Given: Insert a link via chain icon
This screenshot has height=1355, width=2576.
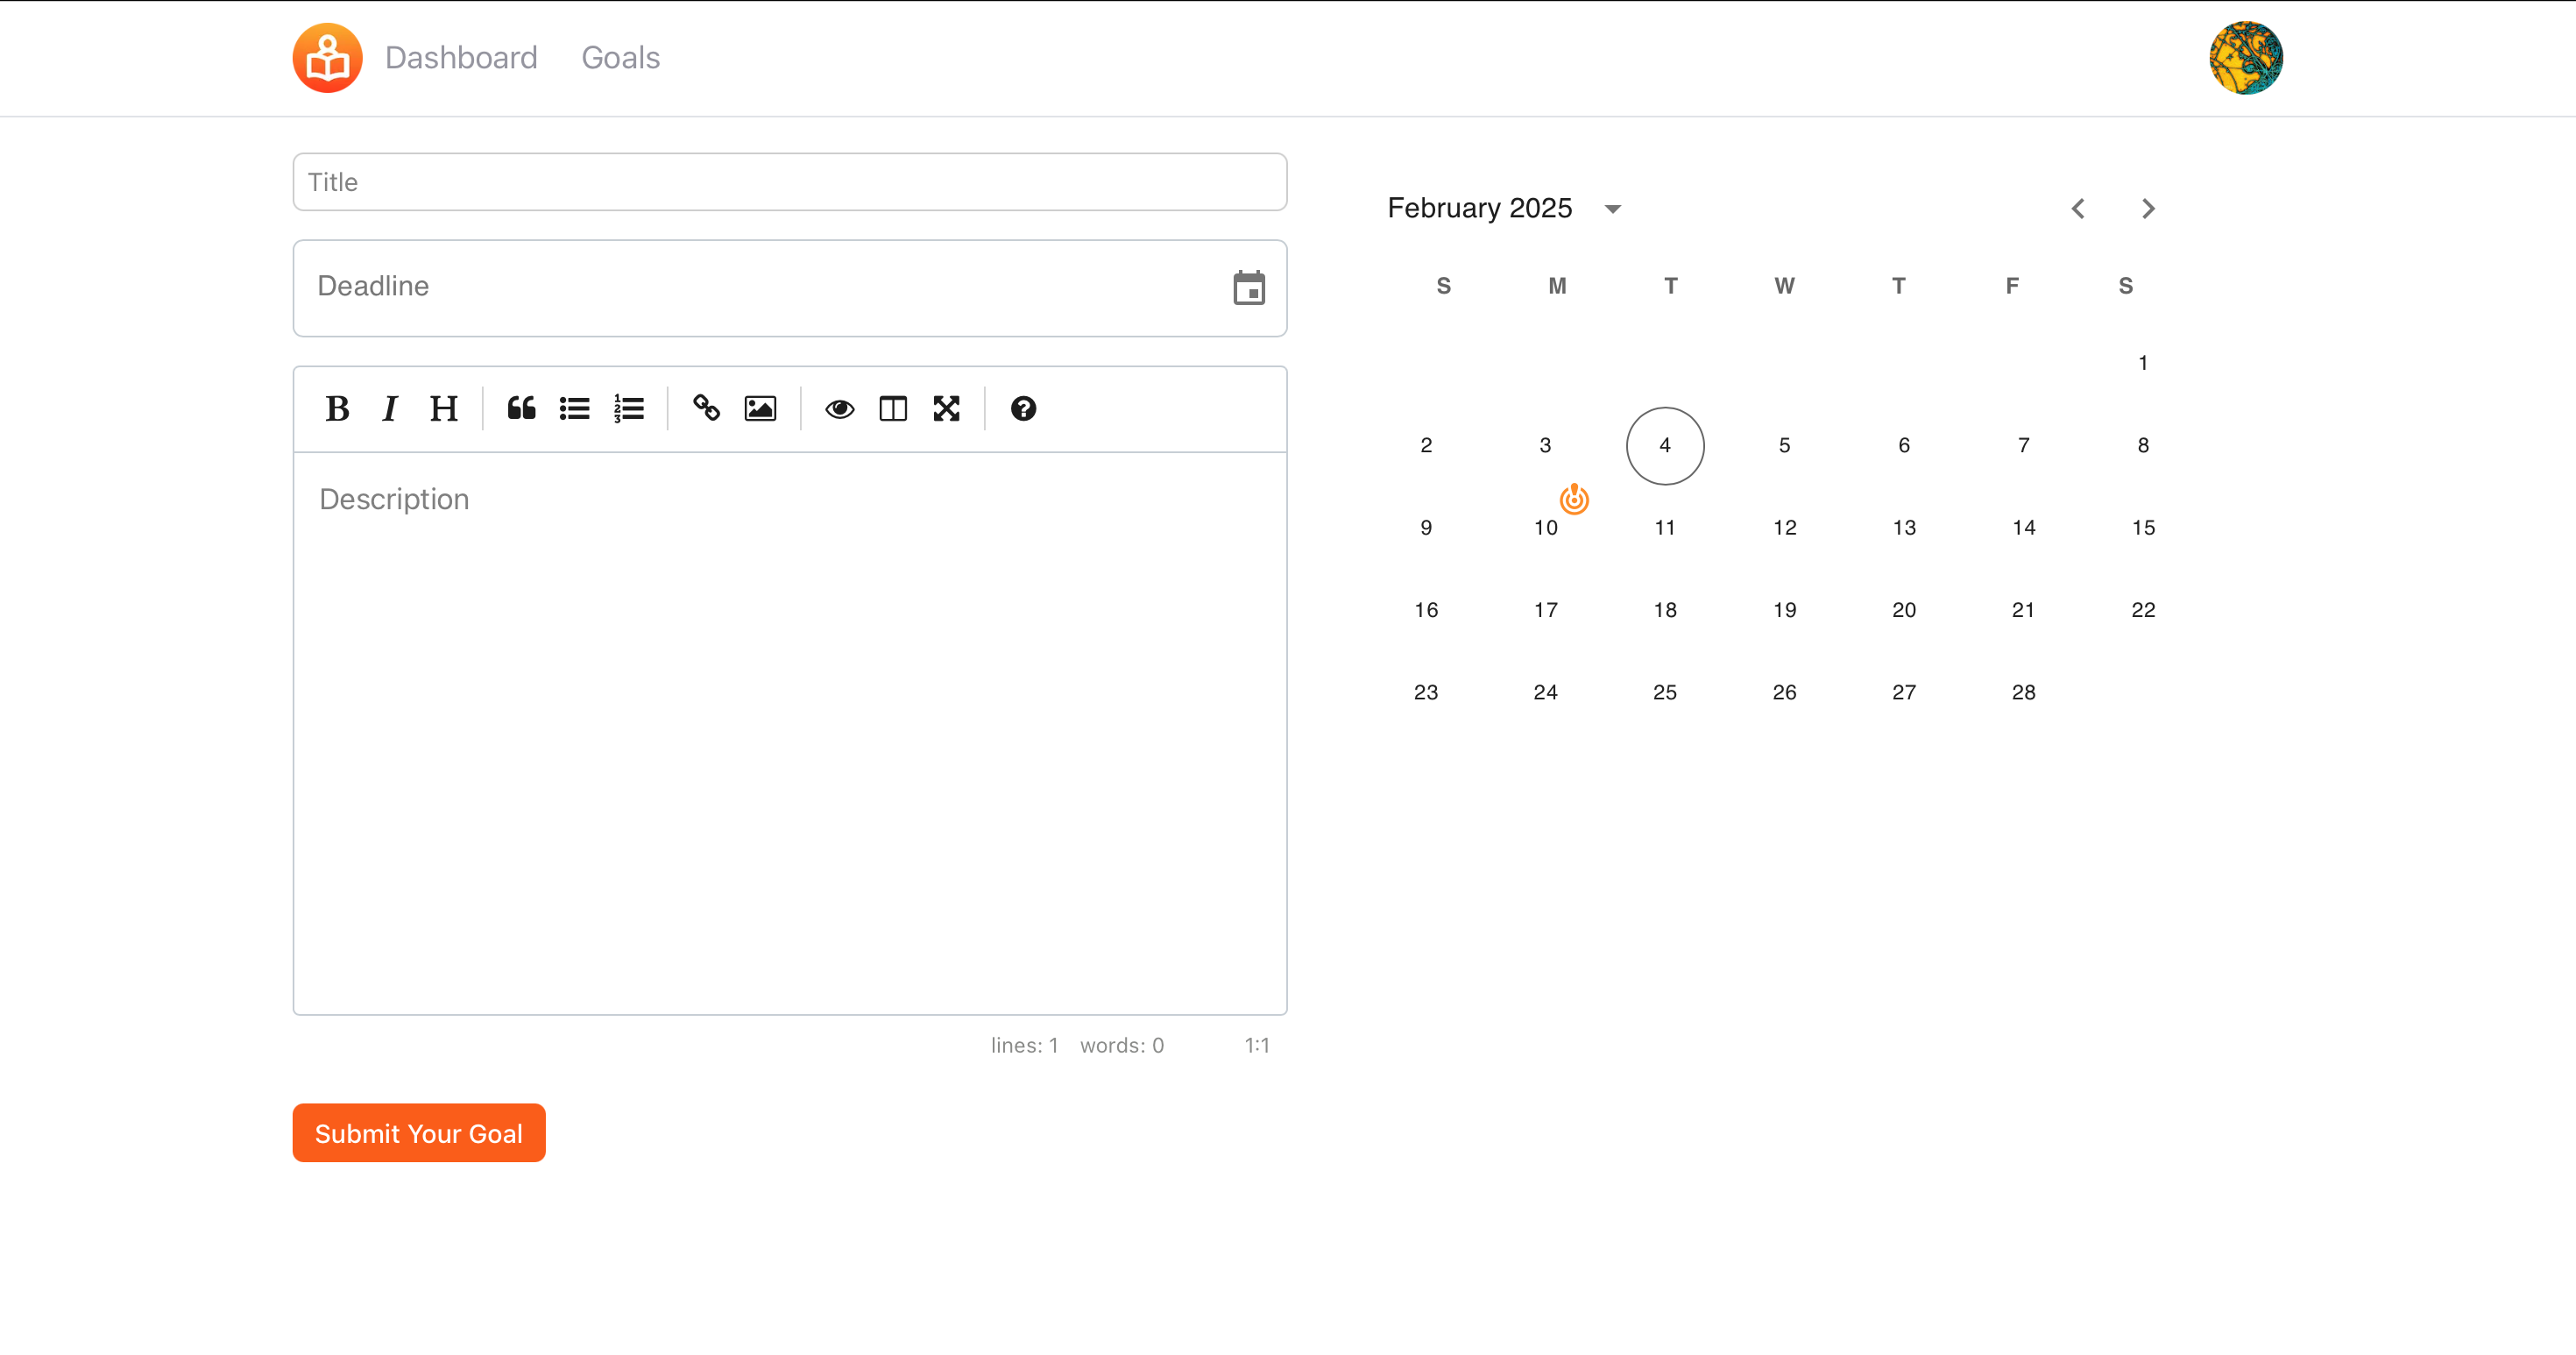Looking at the screenshot, I should pos(706,408).
